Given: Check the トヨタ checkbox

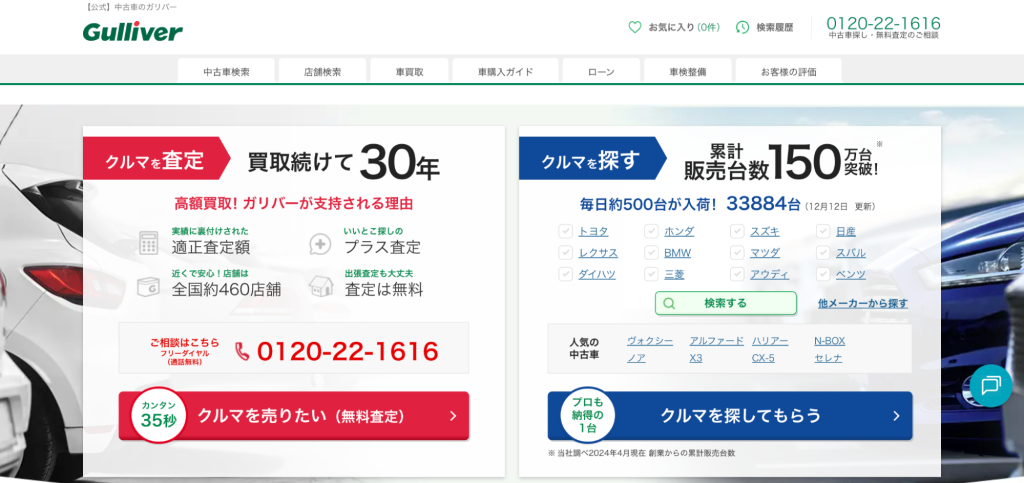Looking at the screenshot, I should pos(565,231).
